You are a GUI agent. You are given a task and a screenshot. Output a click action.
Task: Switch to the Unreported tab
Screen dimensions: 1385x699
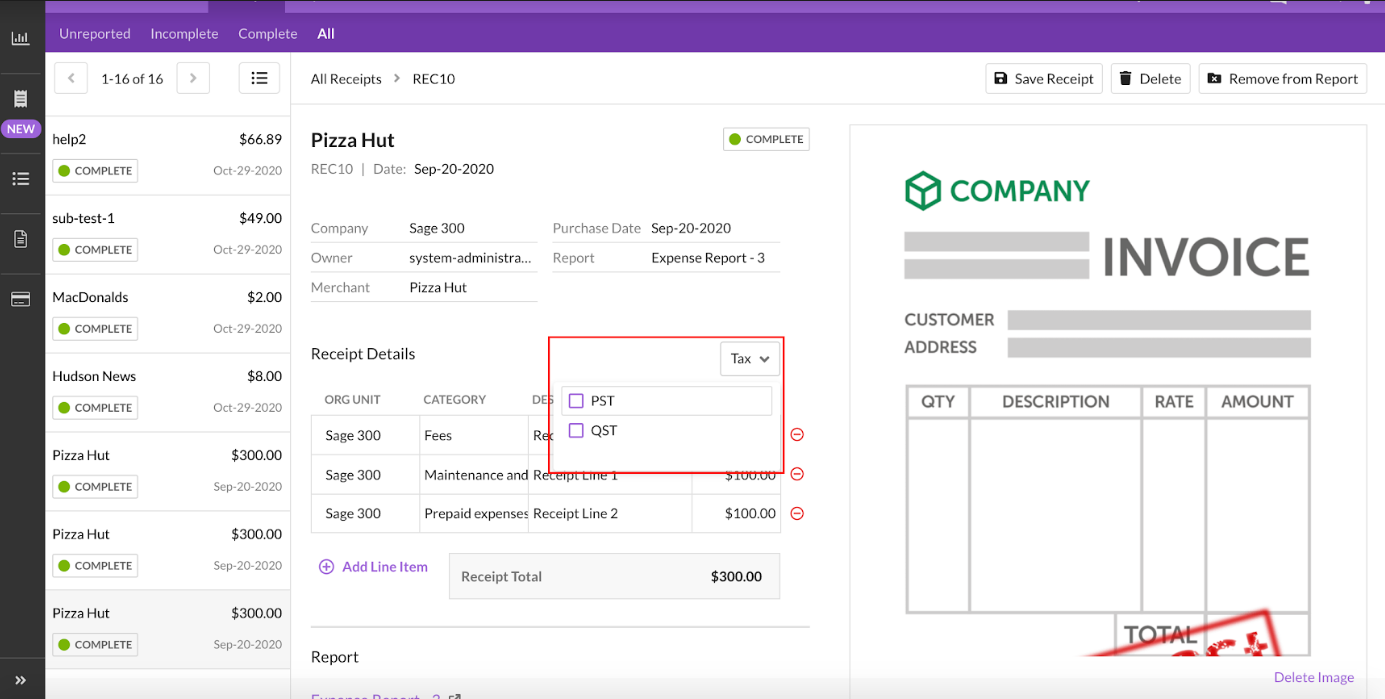coord(95,33)
